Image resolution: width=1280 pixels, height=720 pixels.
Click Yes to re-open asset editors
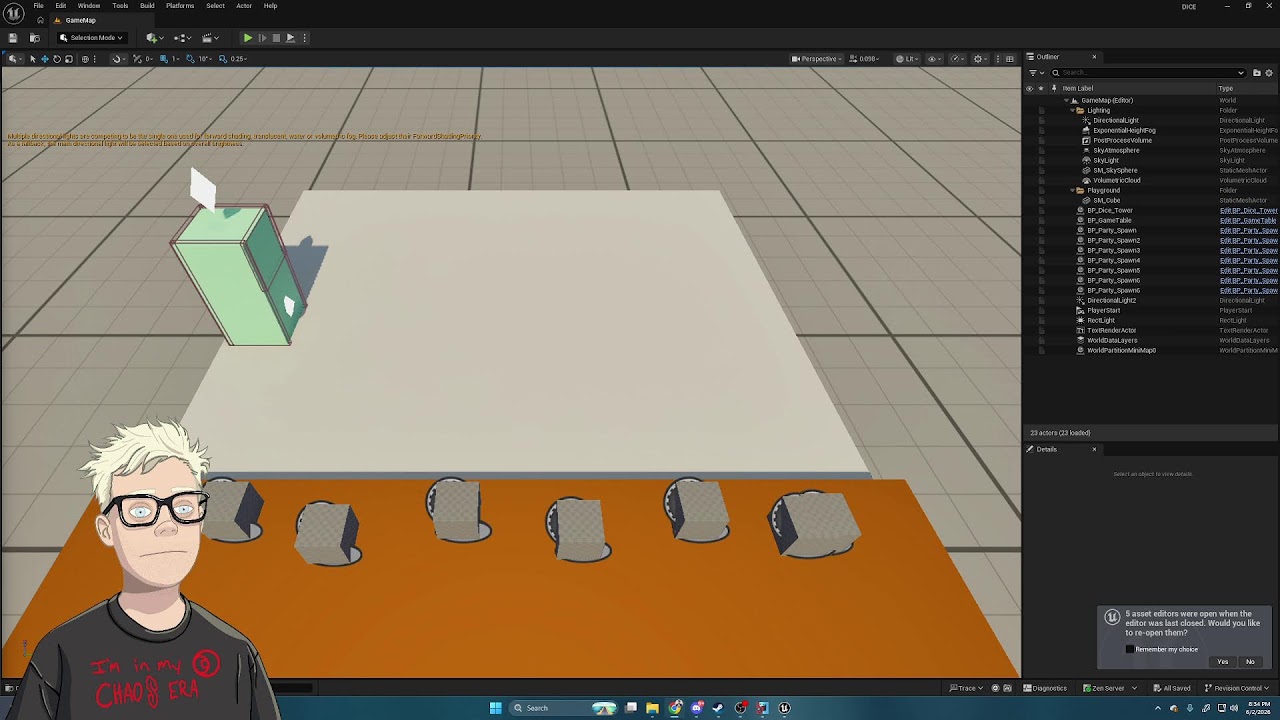tap(1222, 662)
